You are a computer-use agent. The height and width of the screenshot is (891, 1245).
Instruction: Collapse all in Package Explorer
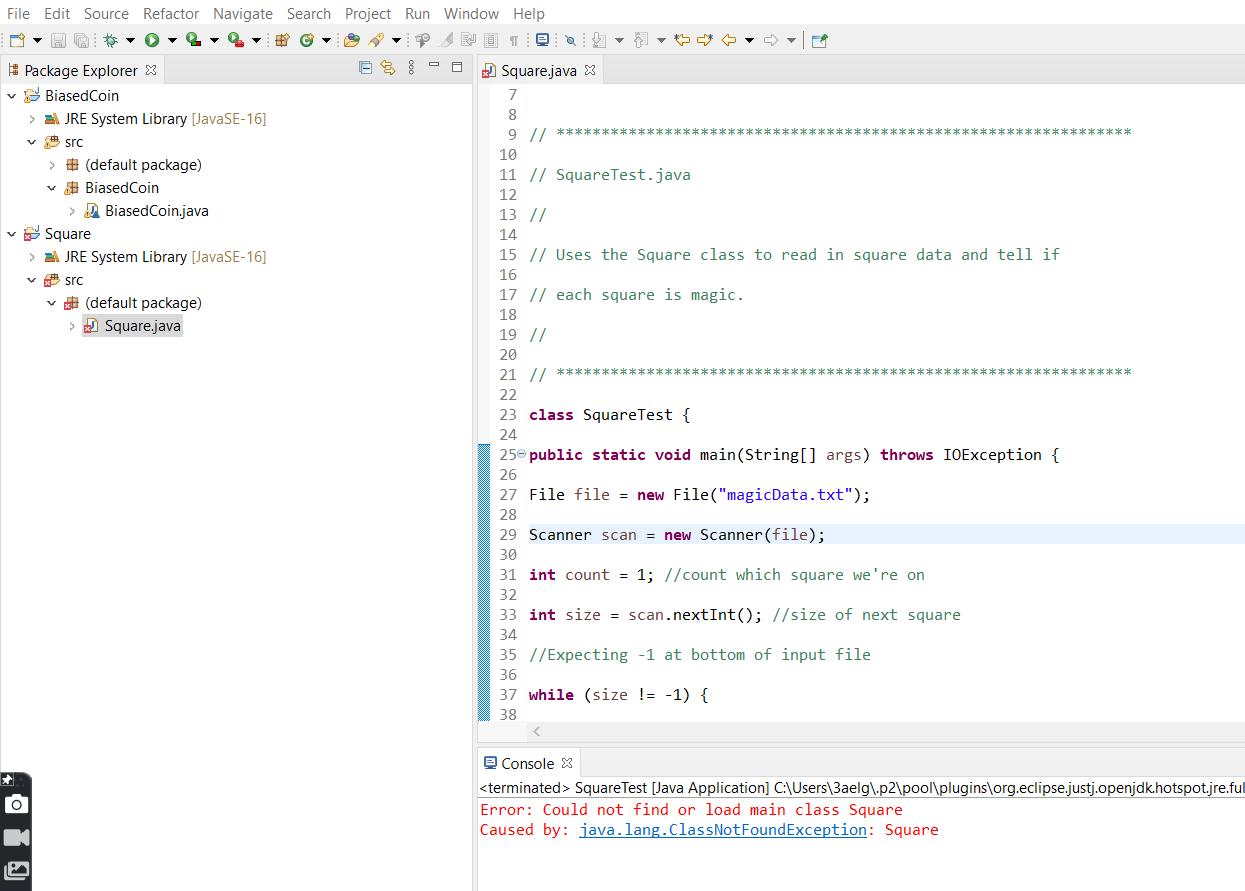365,68
